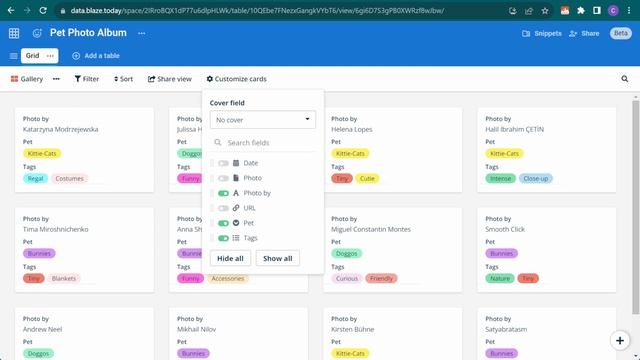Click the Pet Photo Album space icon
The width and height of the screenshot is (640, 360).
37,33
